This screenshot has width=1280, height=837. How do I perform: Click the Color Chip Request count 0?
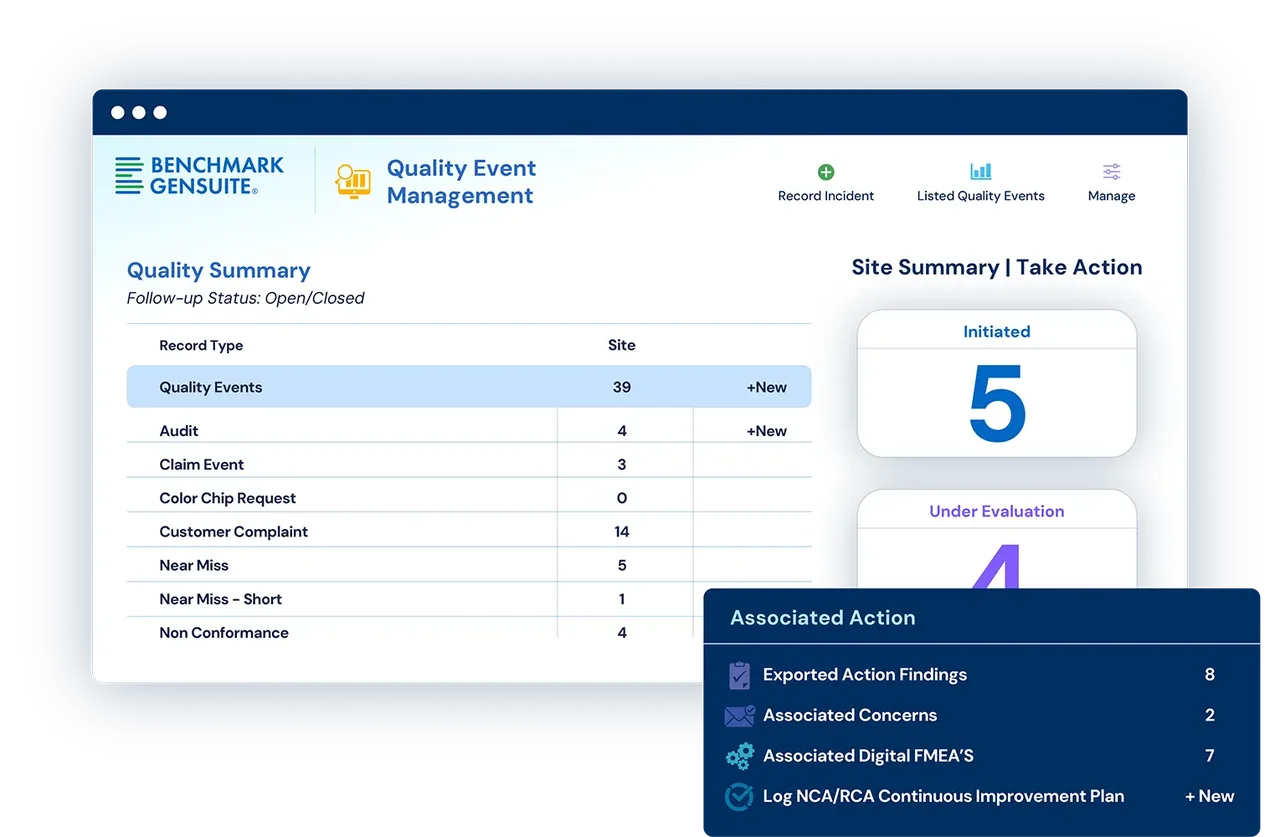(x=622, y=498)
